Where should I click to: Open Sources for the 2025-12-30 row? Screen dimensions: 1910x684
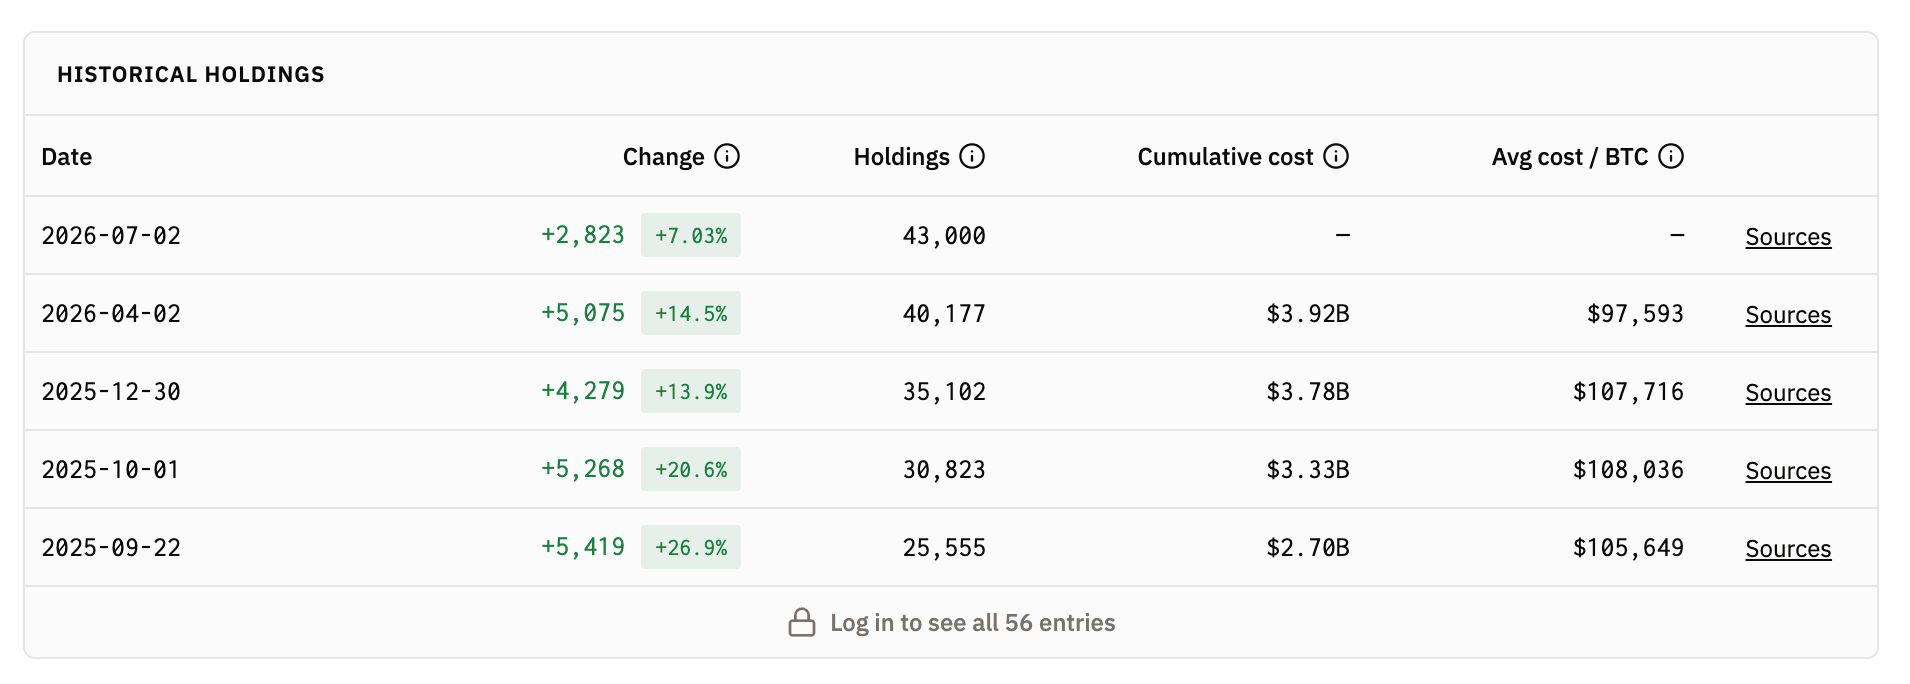click(x=1788, y=393)
